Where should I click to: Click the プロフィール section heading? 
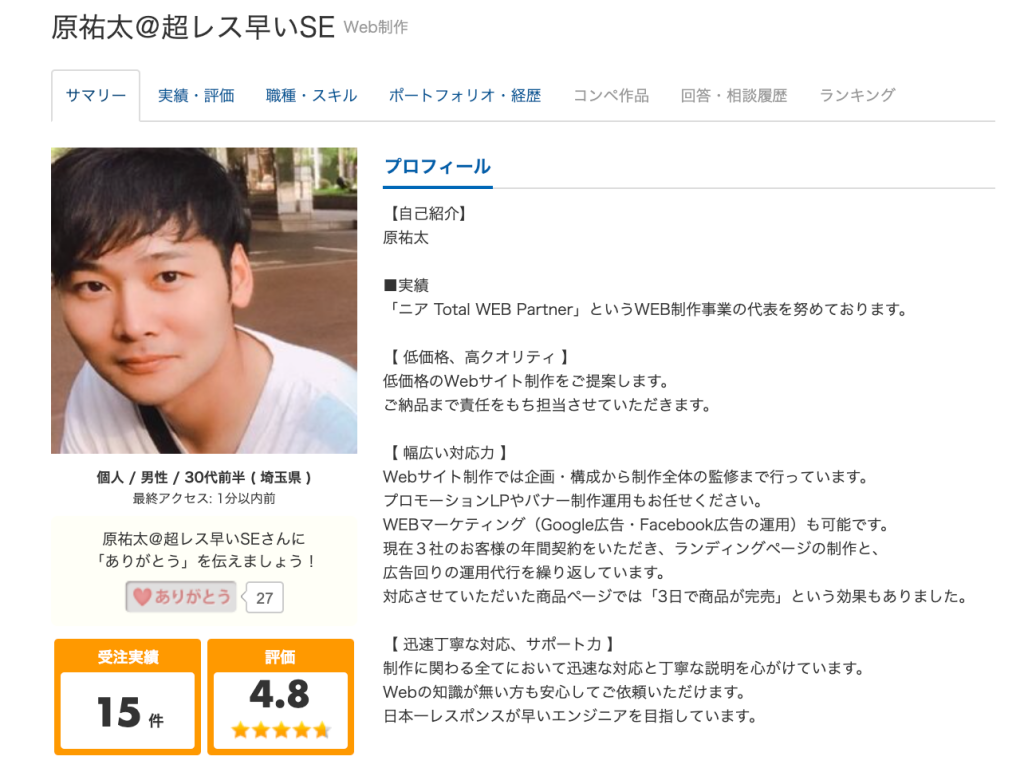click(x=438, y=167)
